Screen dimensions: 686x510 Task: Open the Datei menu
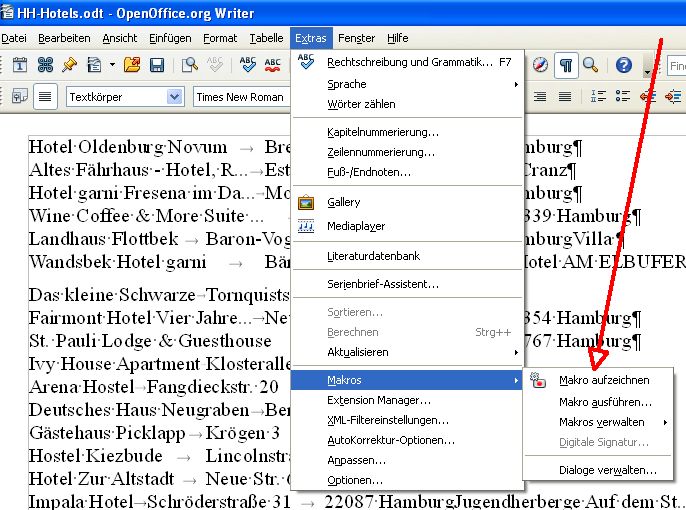pos(14,38)
